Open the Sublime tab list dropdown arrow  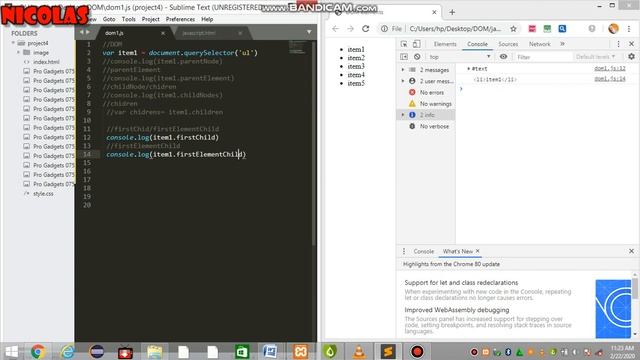click(309, 32)
